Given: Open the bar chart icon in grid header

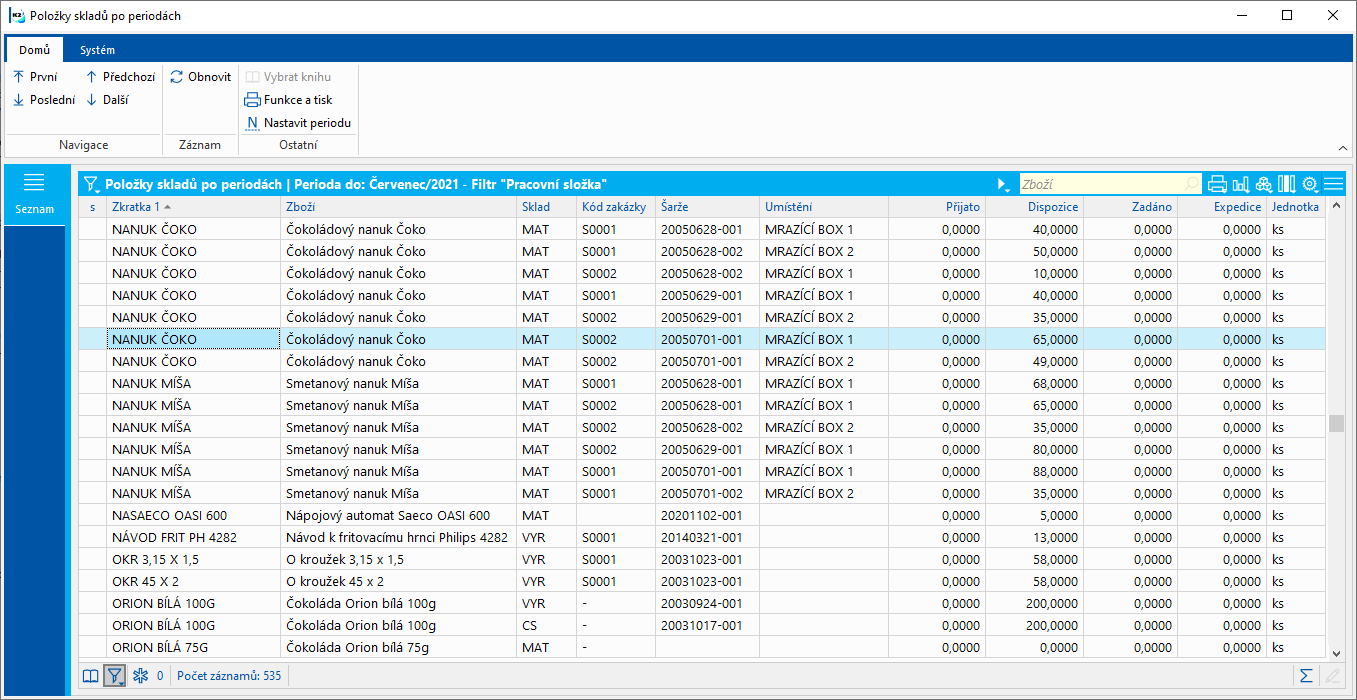Looking at the screenshot, I should point(1241,184).
